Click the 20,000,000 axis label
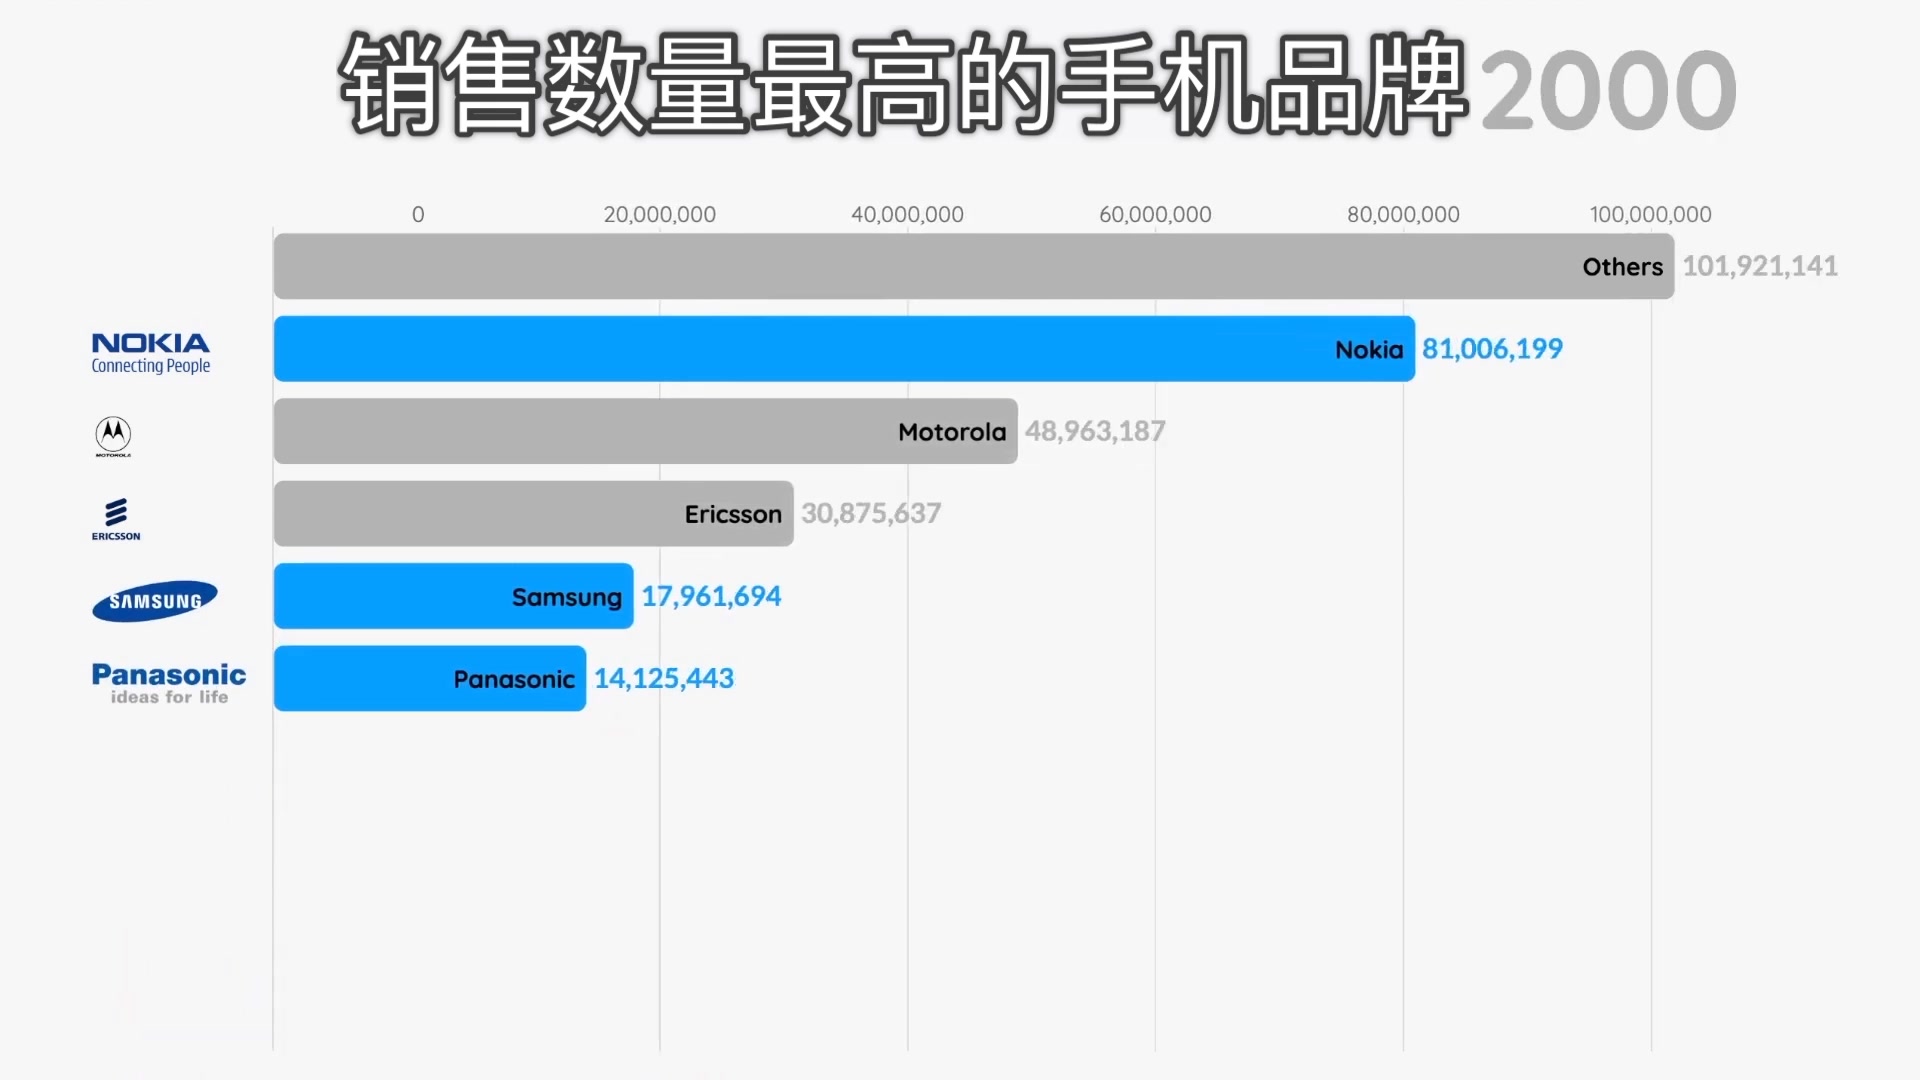This screenshot has height=1080, width=1920. pos(660,214)
